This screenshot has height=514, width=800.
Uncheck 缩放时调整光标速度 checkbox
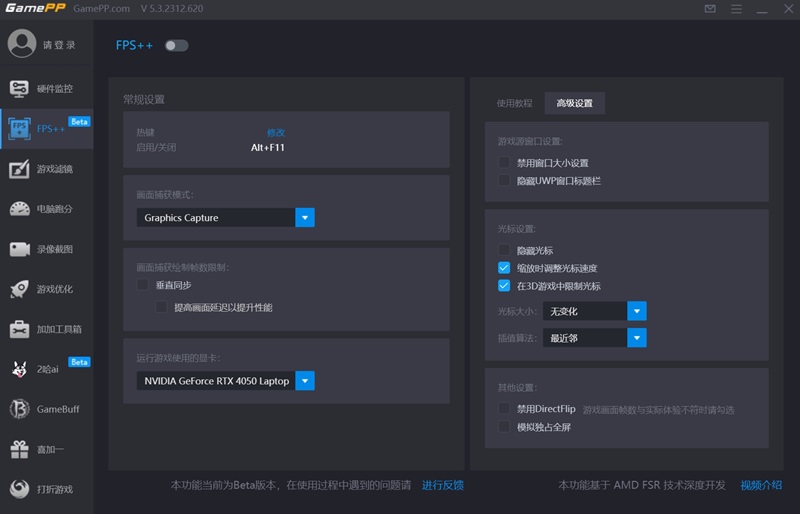(504, 267)
